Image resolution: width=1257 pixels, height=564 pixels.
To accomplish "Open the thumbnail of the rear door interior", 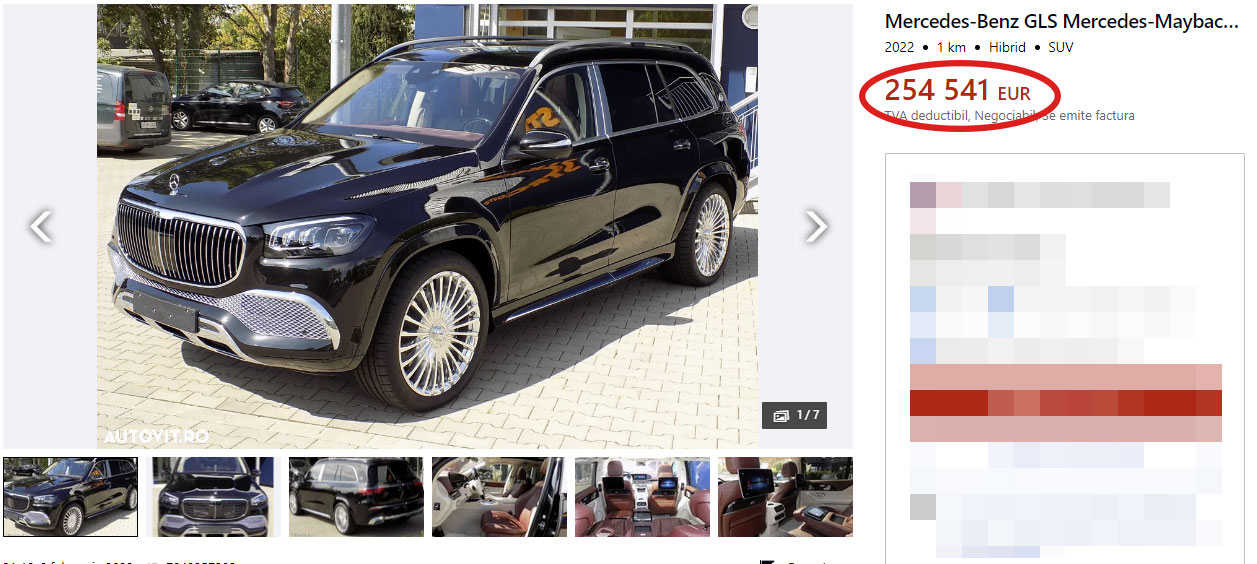I will (499, 497).
